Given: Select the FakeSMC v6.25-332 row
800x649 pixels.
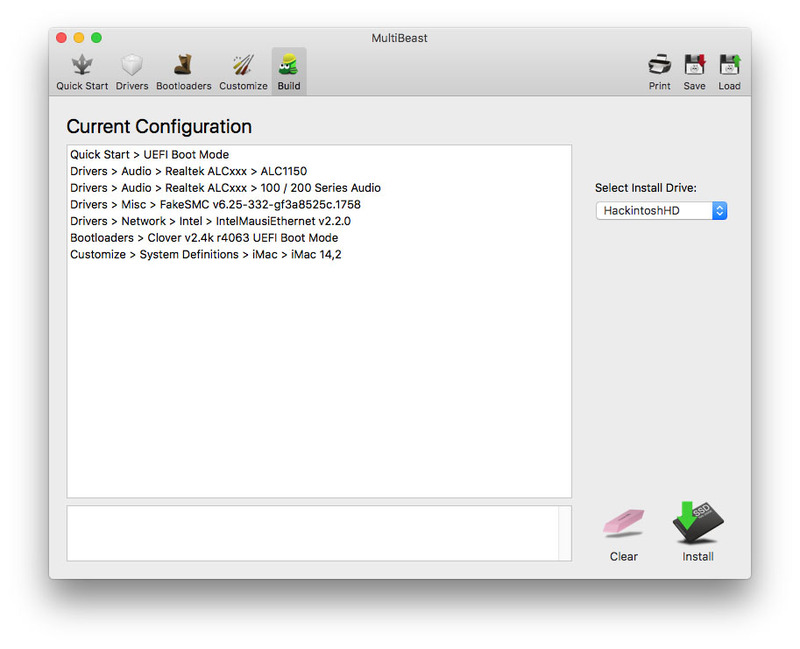Looking at the screenshot, I should coord(319,205).
